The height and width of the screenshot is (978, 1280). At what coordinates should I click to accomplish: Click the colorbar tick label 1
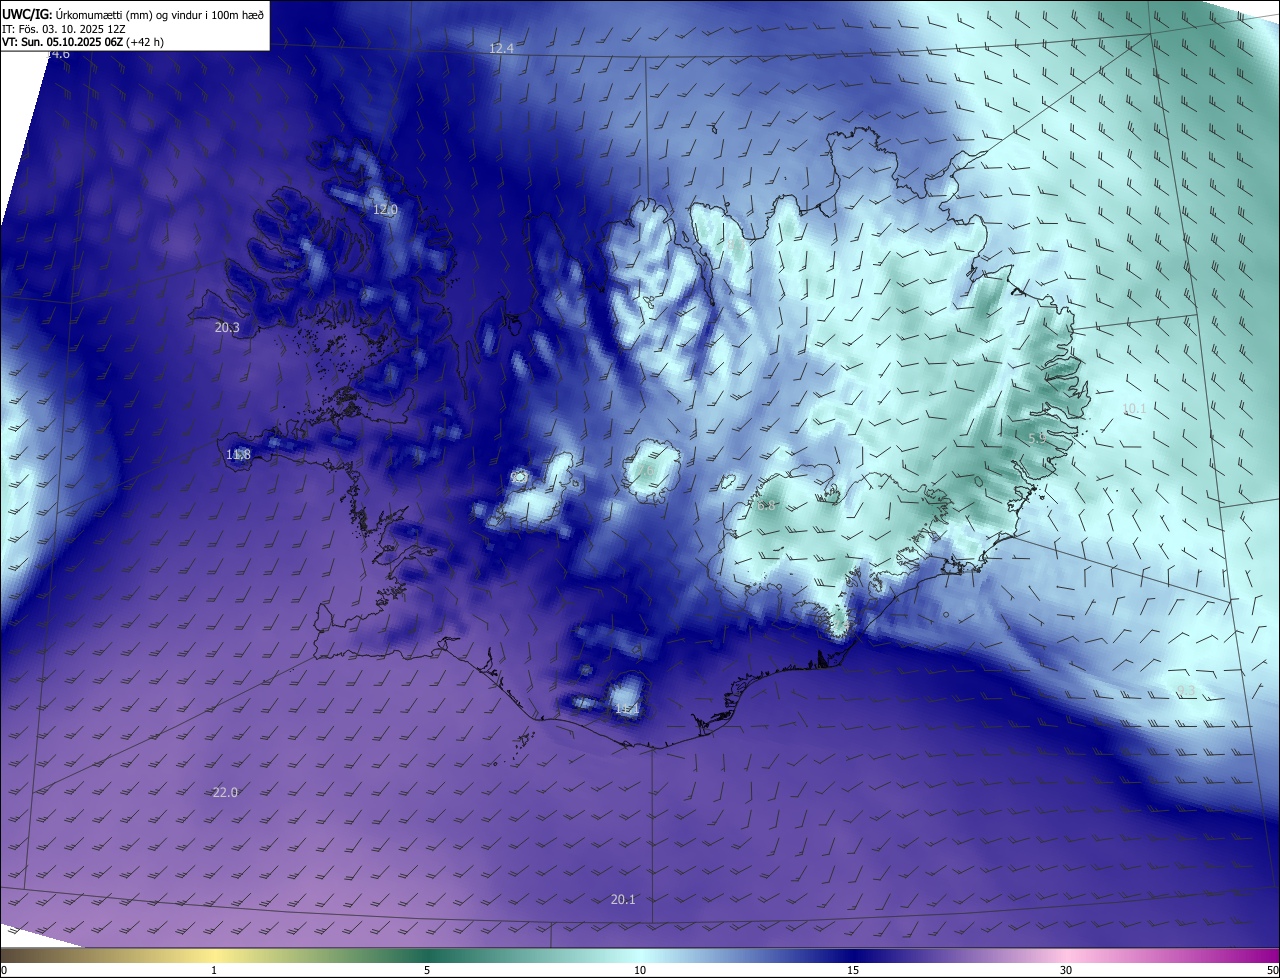(214, 970)
